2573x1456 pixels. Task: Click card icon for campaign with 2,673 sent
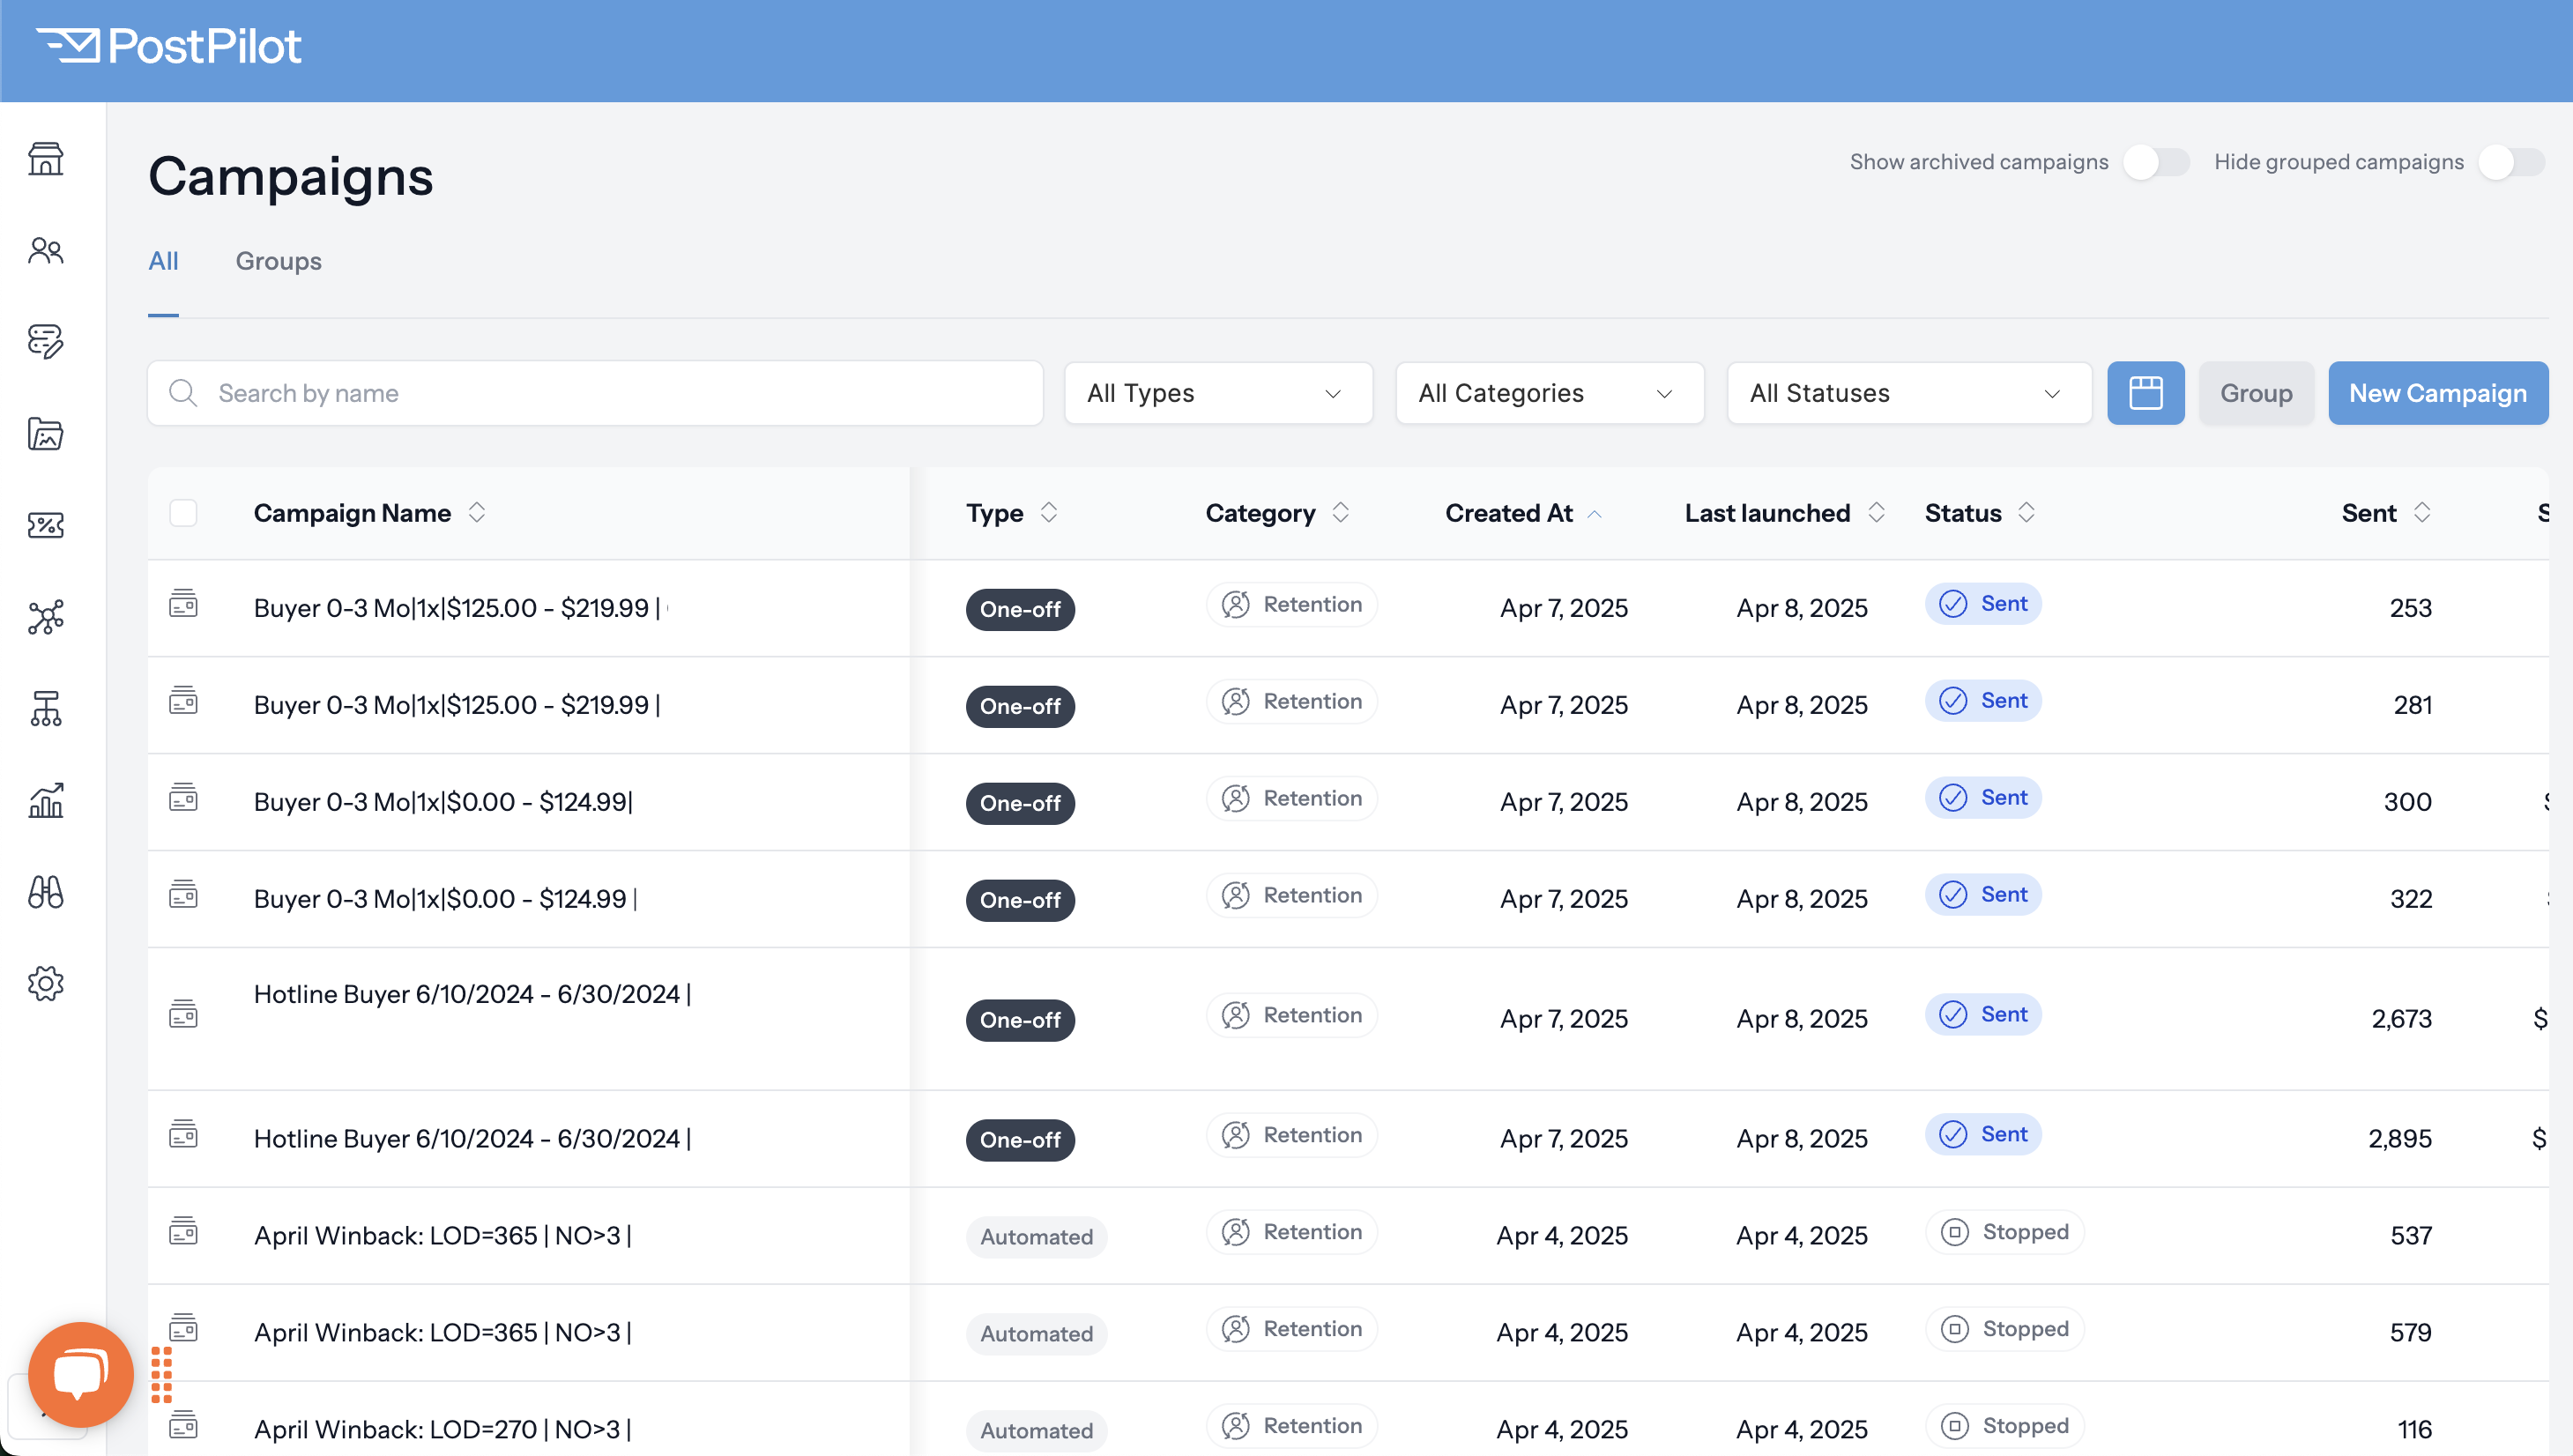point(183,1014)
